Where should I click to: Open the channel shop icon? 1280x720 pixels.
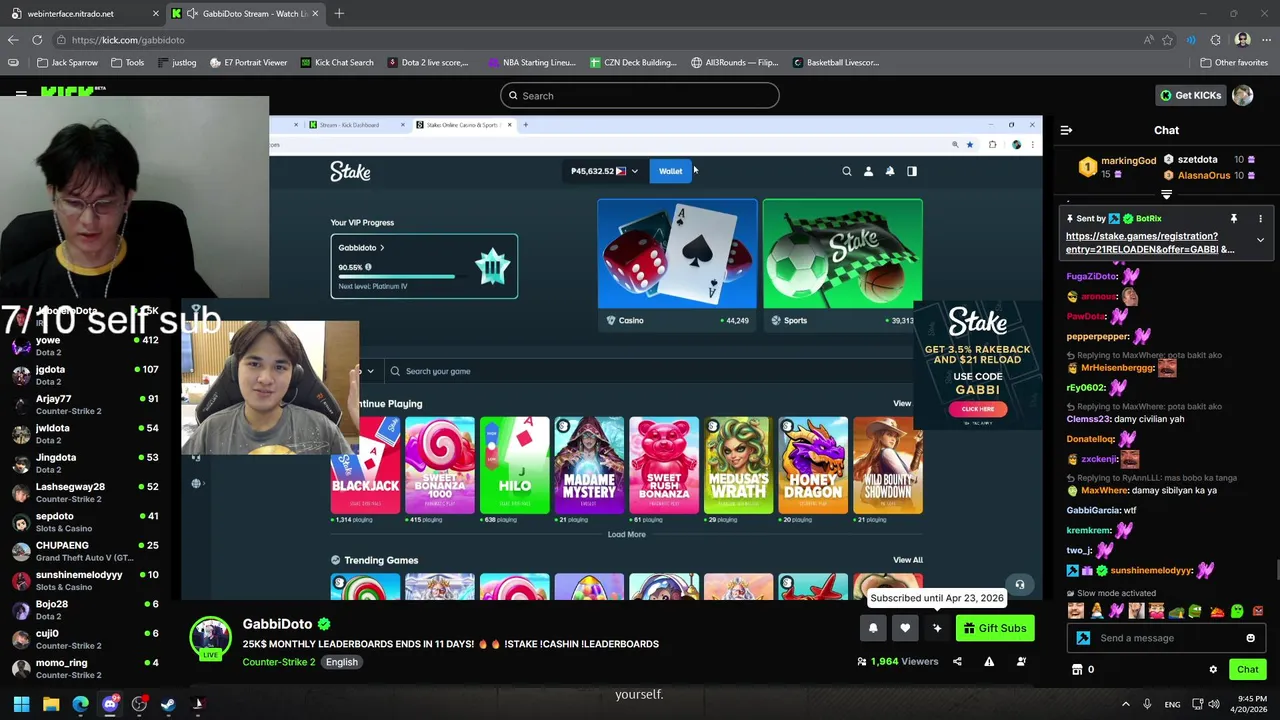coord(1077,669)
